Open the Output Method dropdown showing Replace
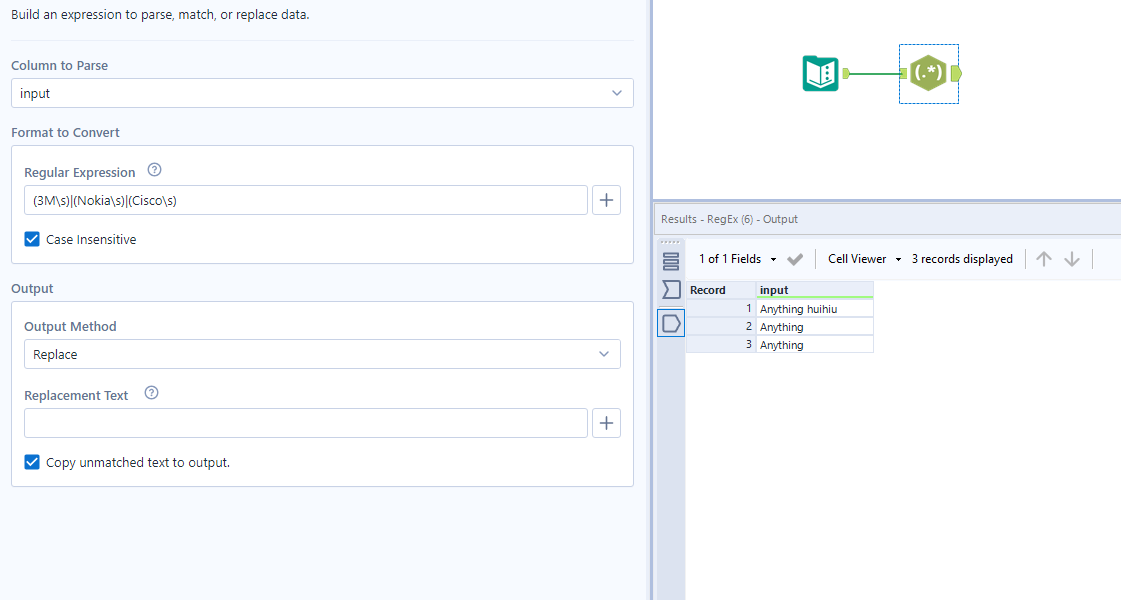Viewport: 1121px width, 600px height. (322, 353)
